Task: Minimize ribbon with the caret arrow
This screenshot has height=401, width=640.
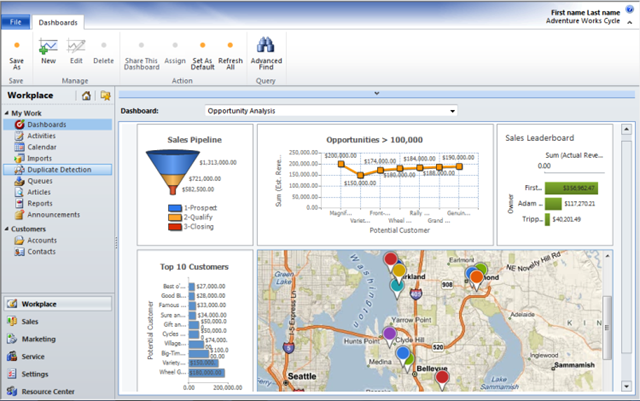Action: (630, 22)
